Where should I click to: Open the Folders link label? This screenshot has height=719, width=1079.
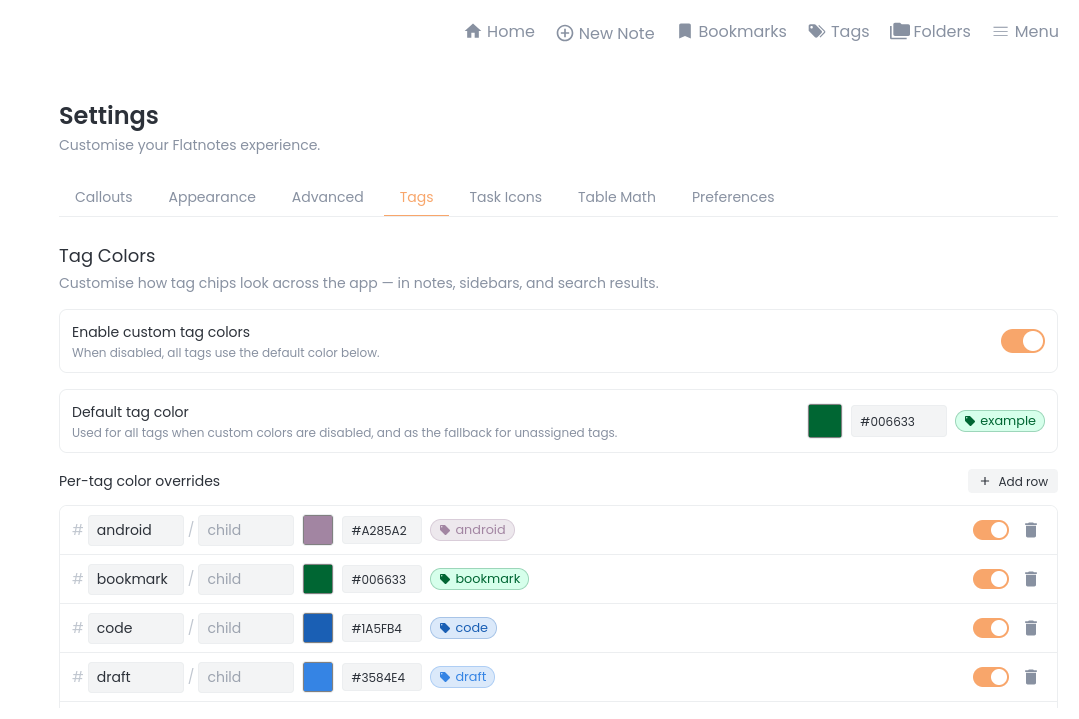pos(941,32)
